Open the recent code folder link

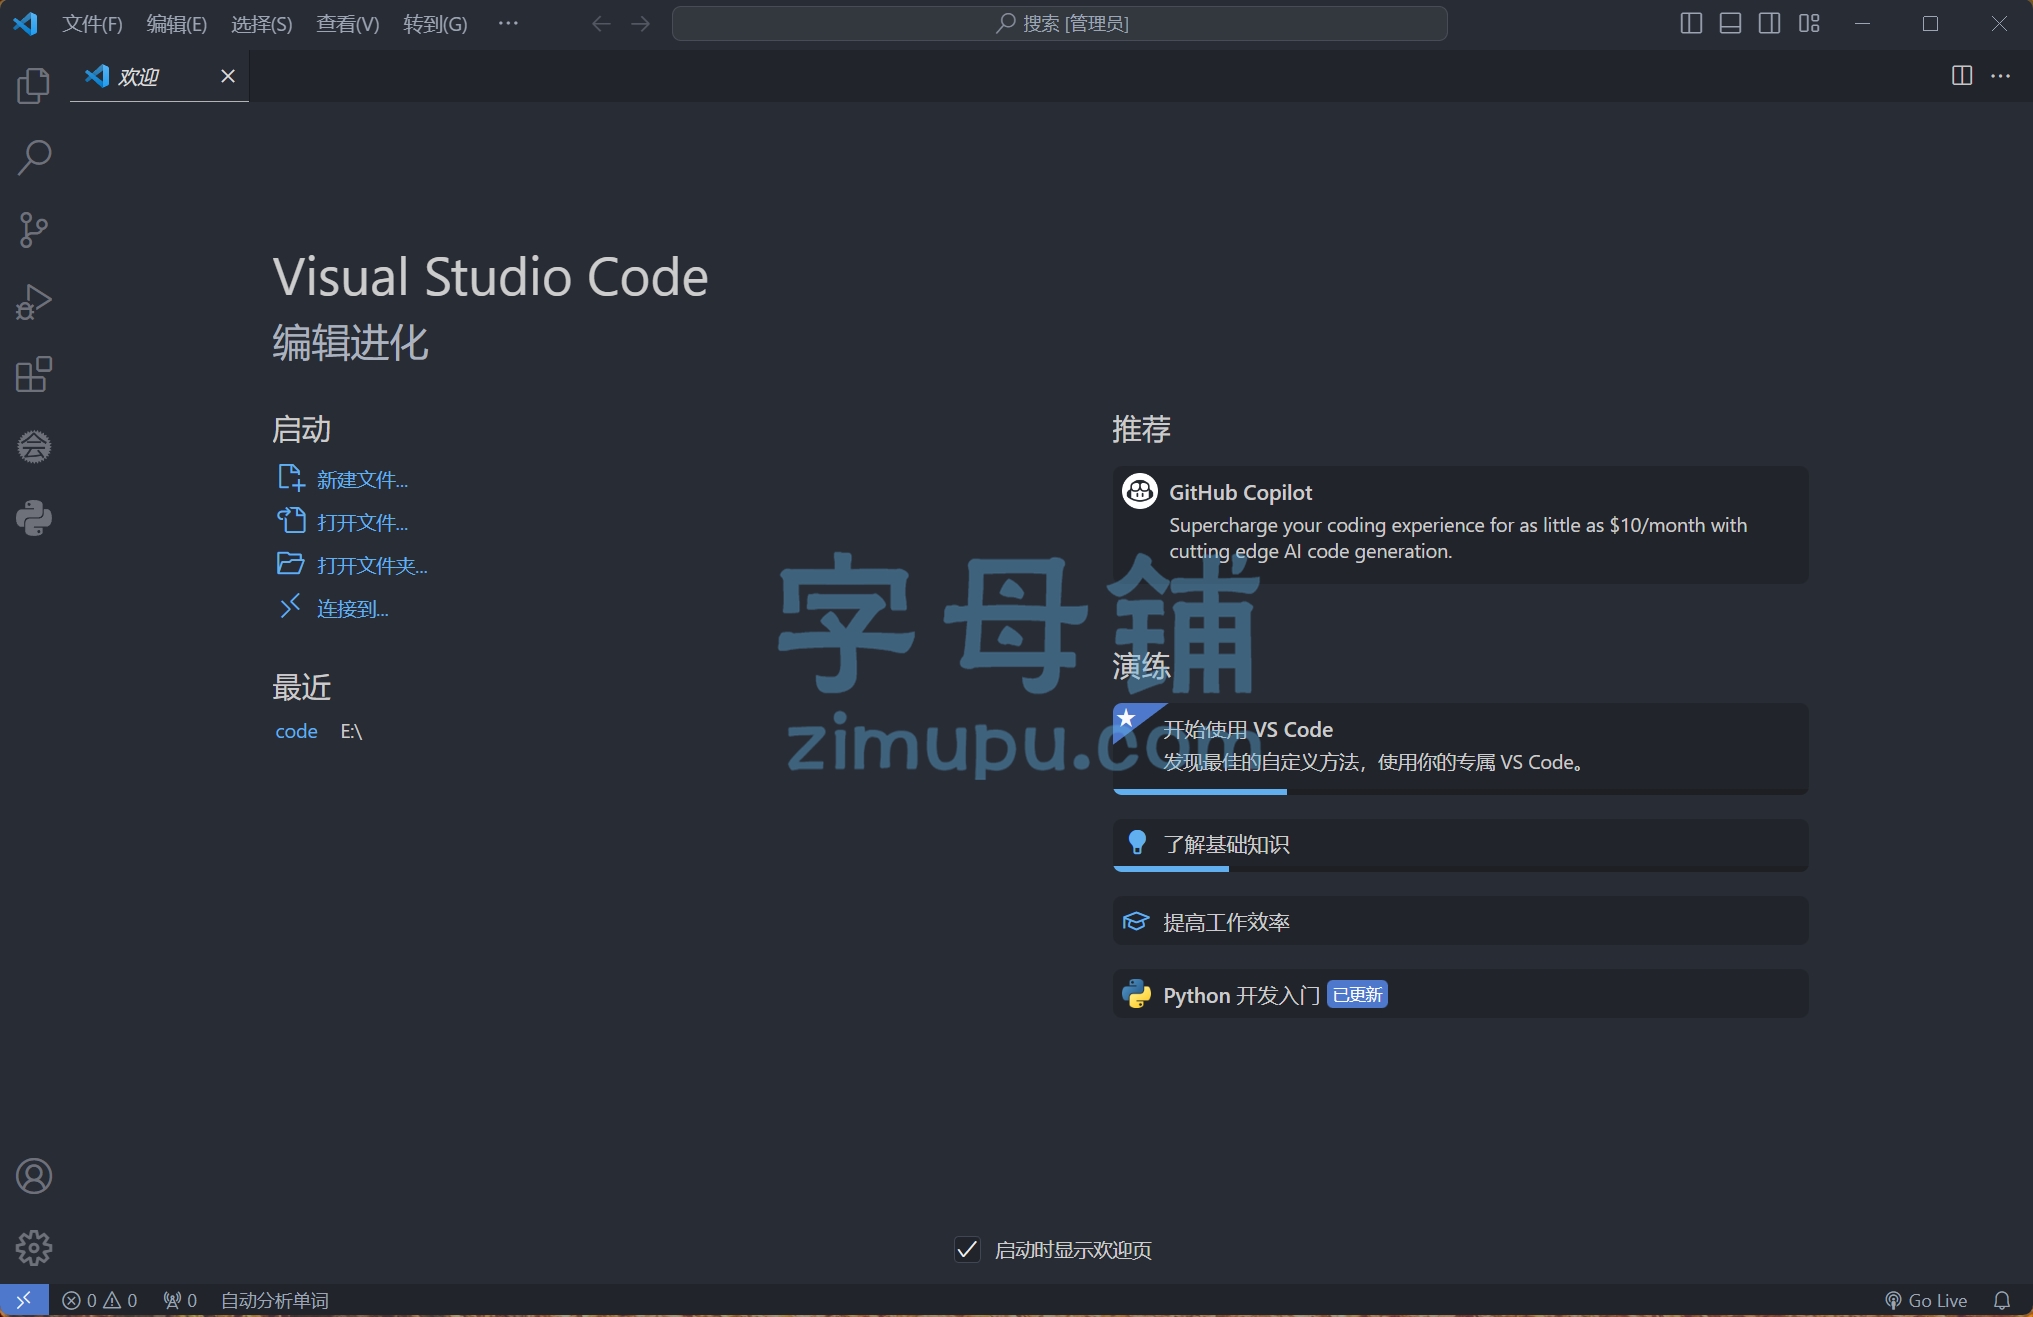296,731
